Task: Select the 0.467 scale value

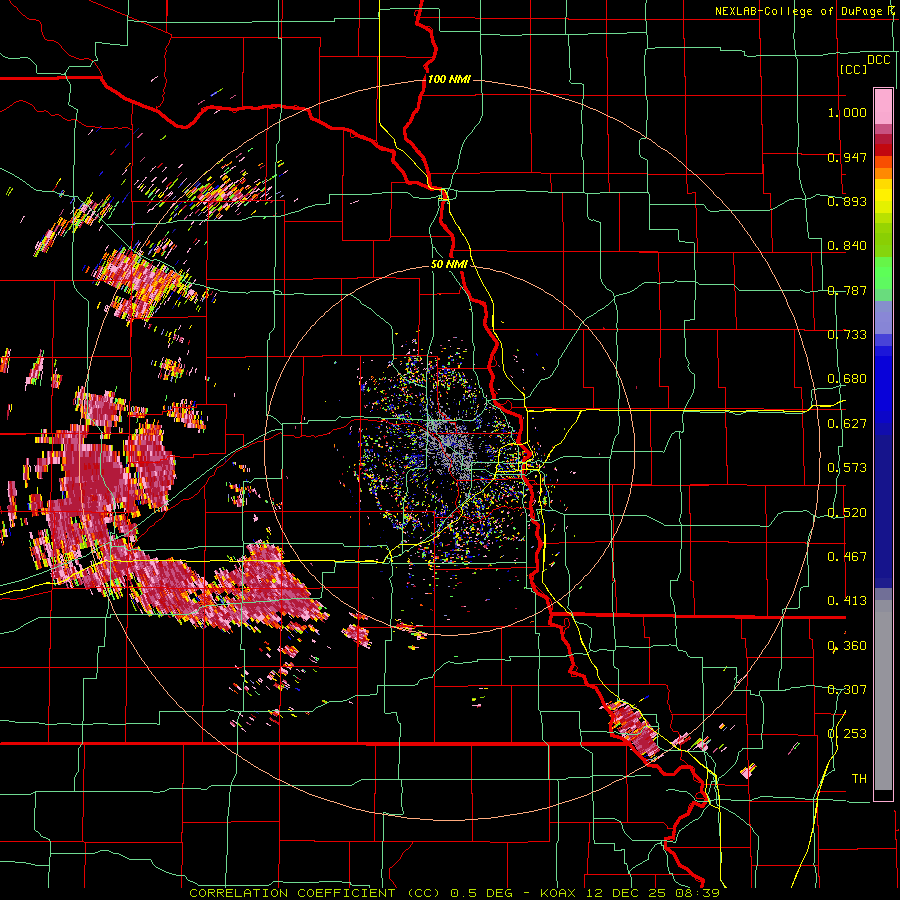Action: coord(847,556)
